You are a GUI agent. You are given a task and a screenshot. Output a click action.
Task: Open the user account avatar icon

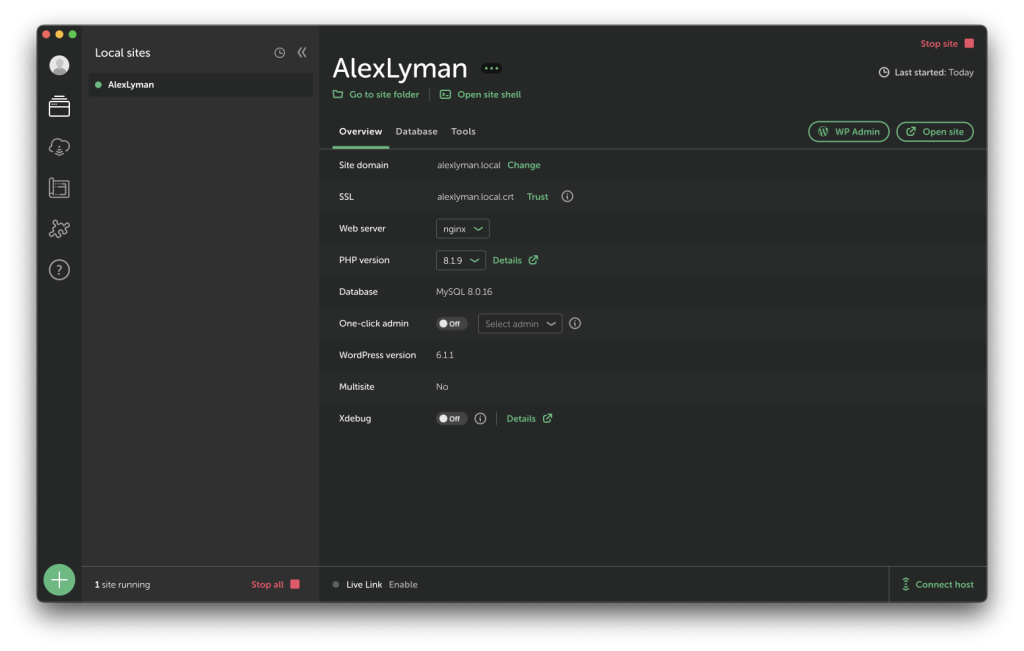59,65
